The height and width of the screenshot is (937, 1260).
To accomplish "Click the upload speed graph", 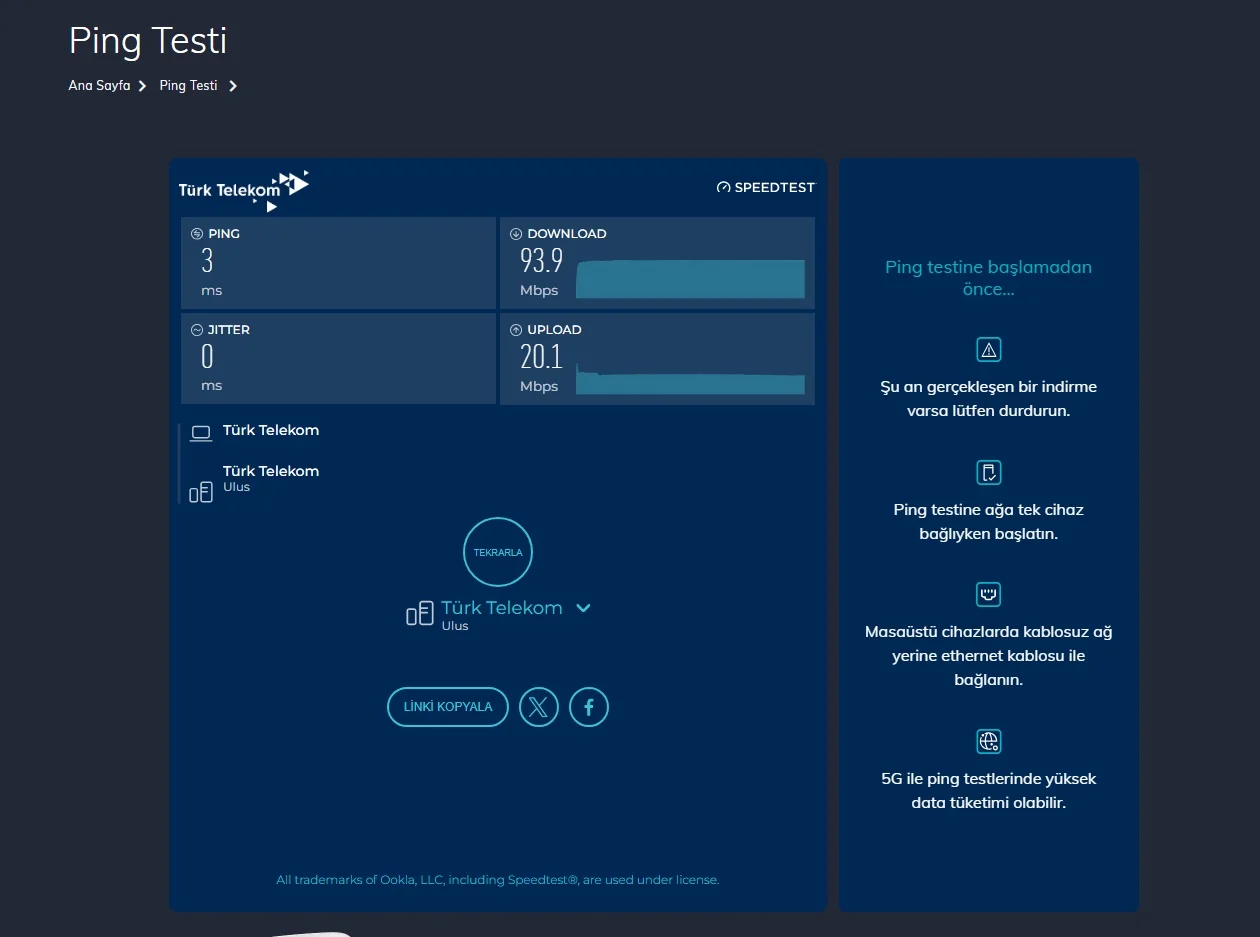I will 691,382.
